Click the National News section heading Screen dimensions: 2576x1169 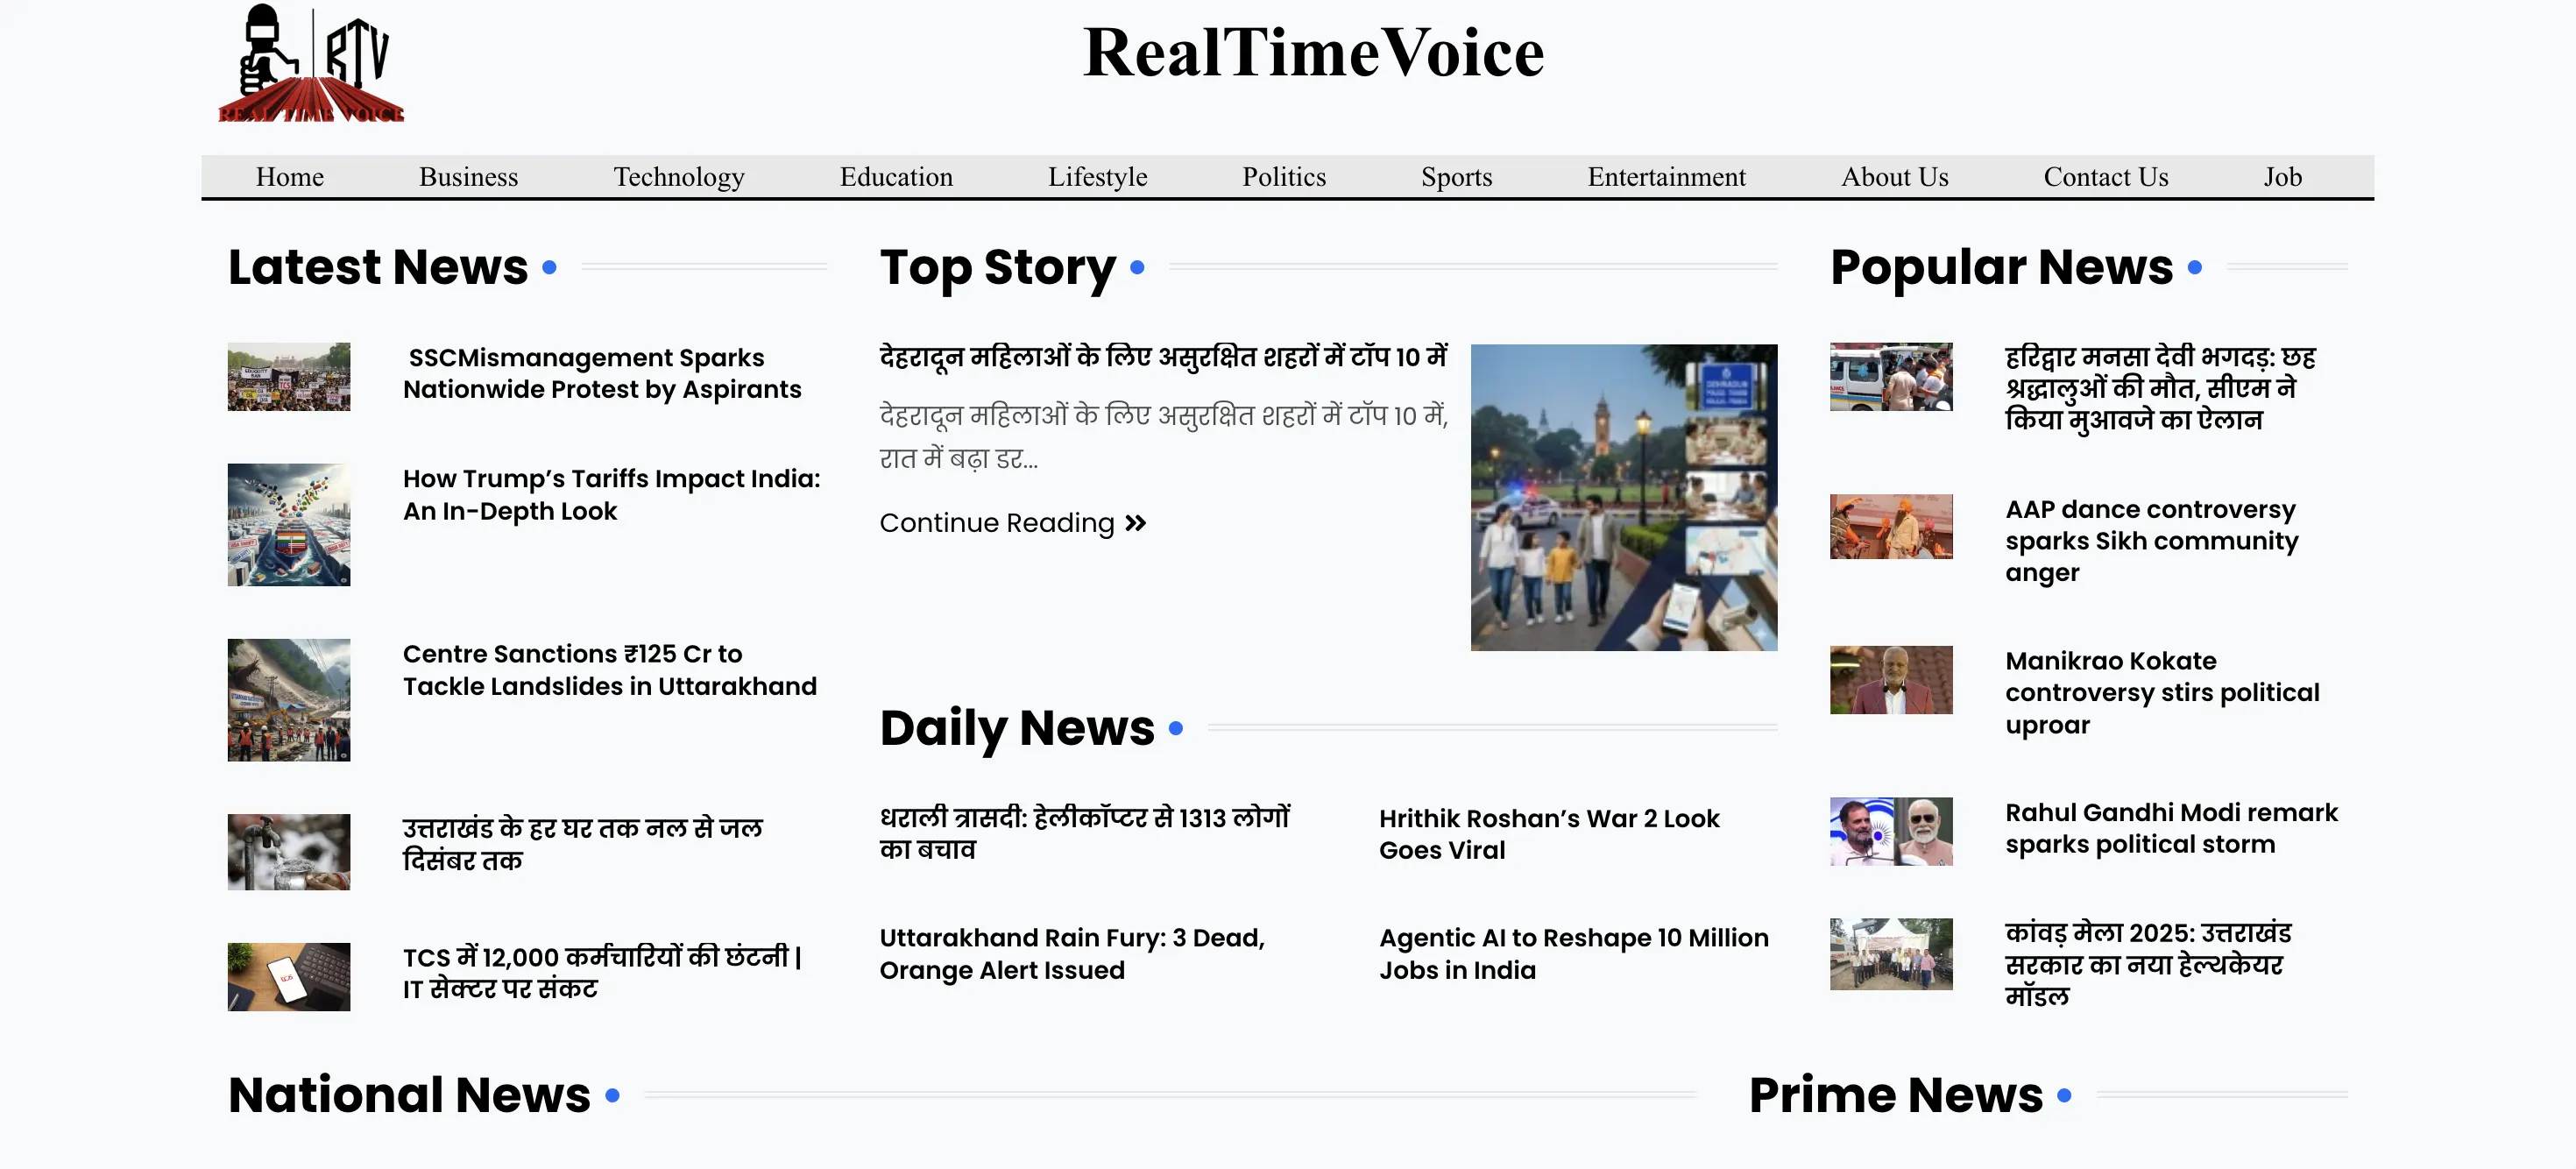409,1095
